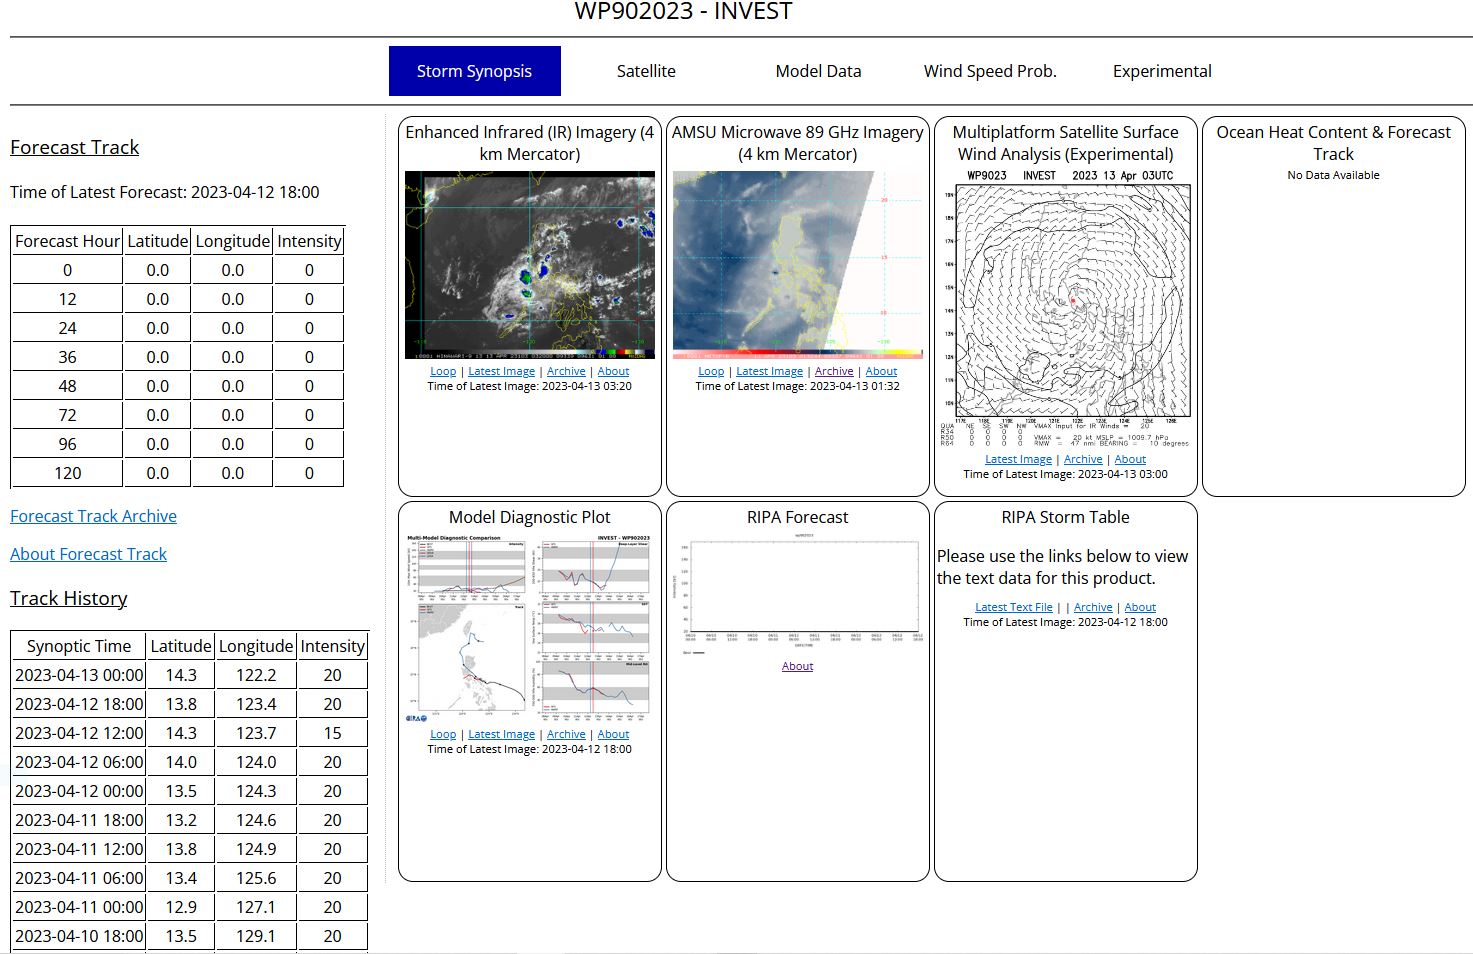Viewport: 1473px width, 954px height.
Task: Click the AMSU Microwave 89 GHz thumbnail
Action: click(798, 265)
